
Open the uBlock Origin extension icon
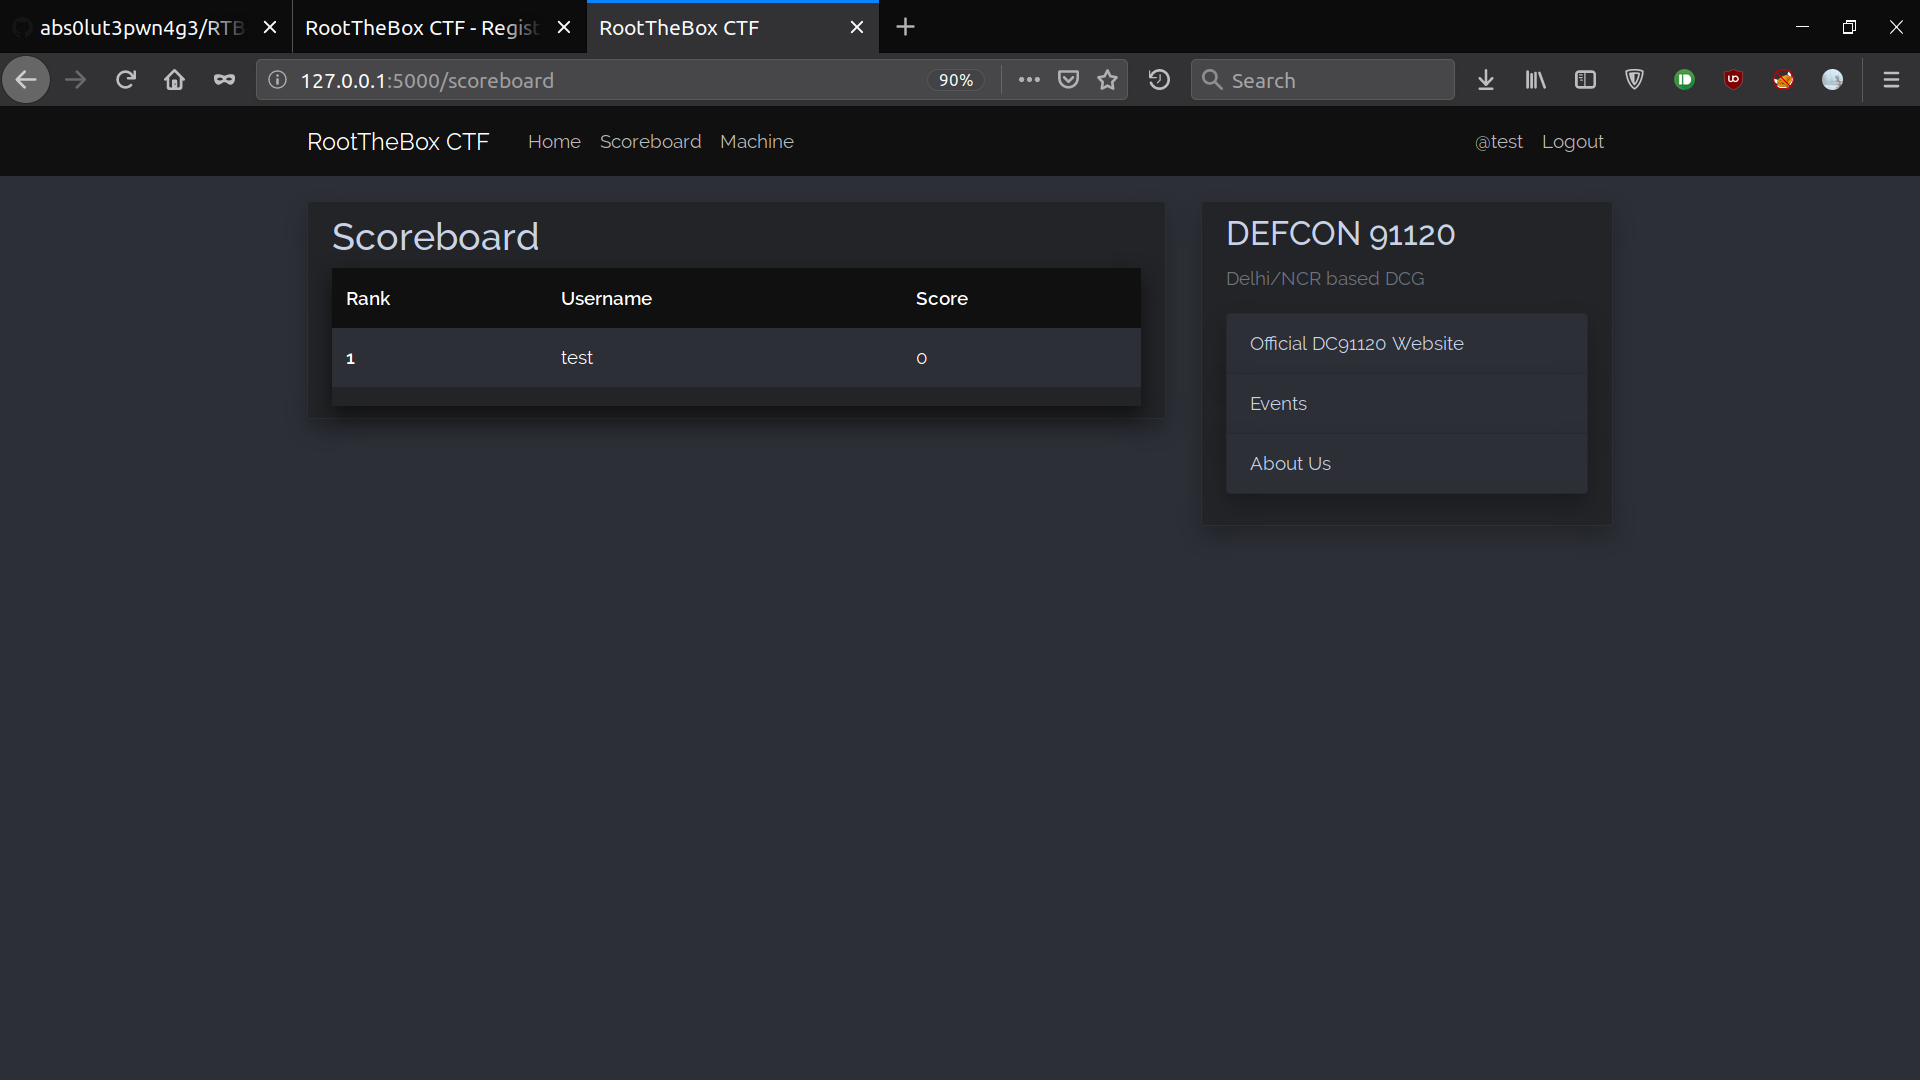(1733, 80)
